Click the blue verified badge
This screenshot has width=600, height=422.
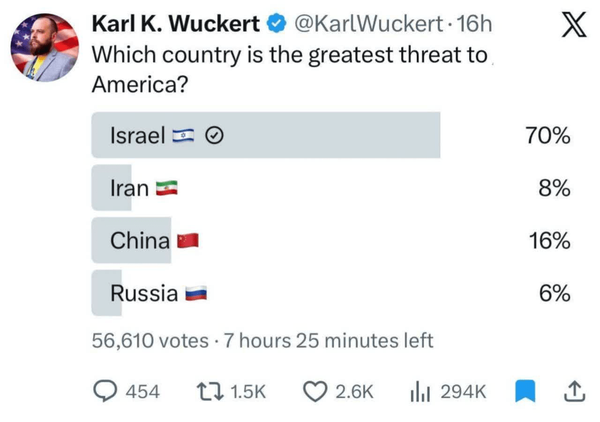click(x=276, y=24)
